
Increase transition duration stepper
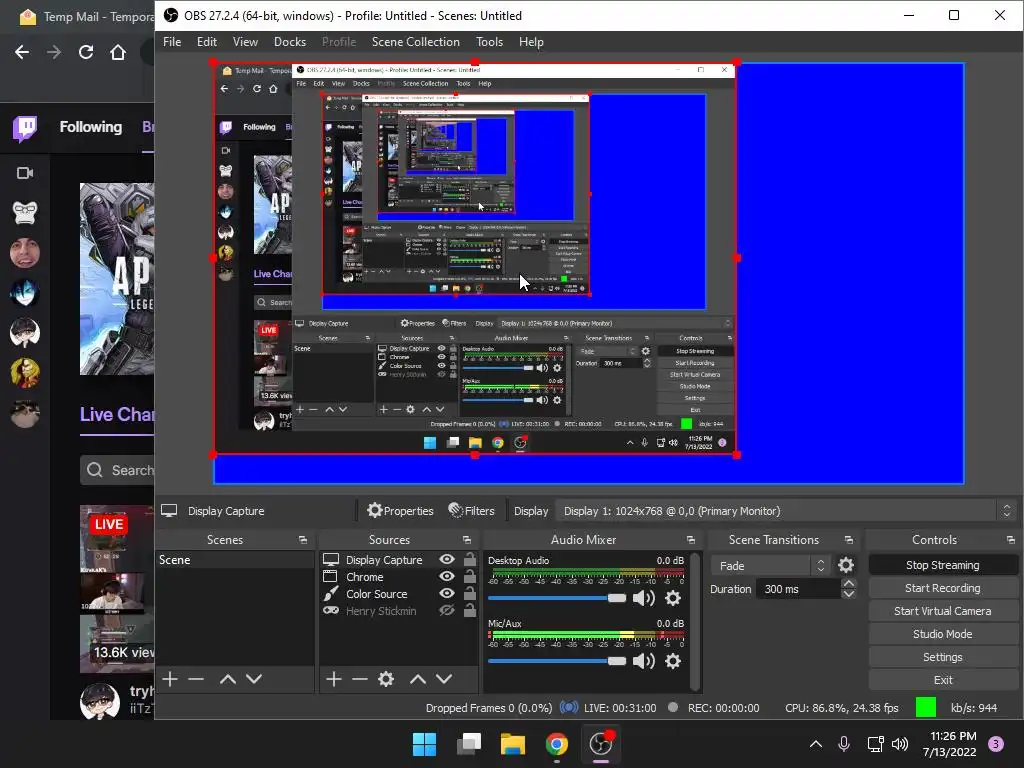848,583
